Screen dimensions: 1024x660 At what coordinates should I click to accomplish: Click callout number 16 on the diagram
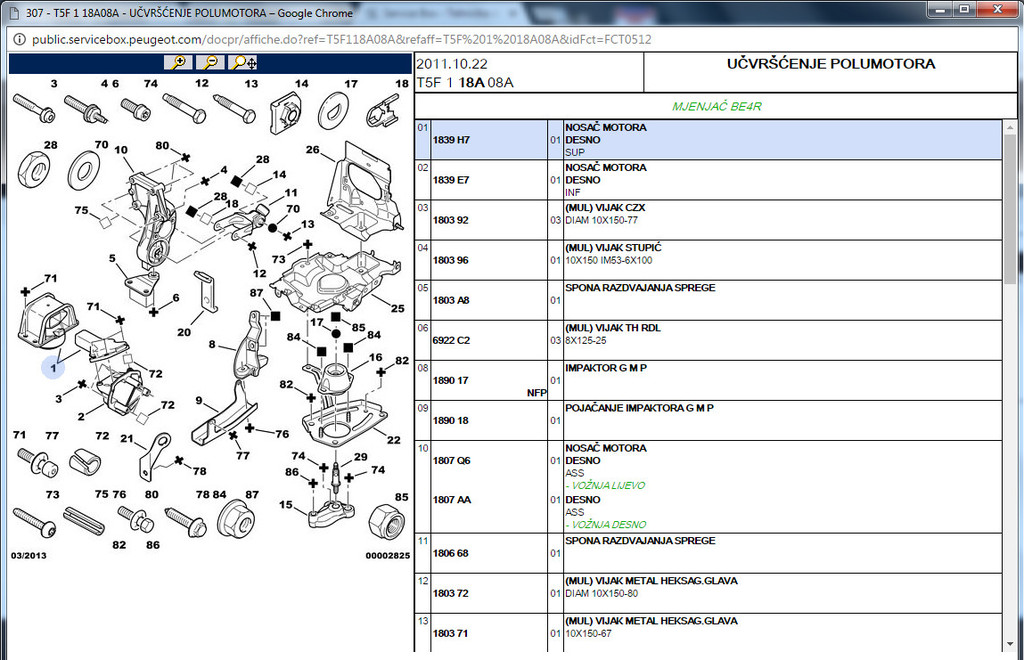pos(376,357)
